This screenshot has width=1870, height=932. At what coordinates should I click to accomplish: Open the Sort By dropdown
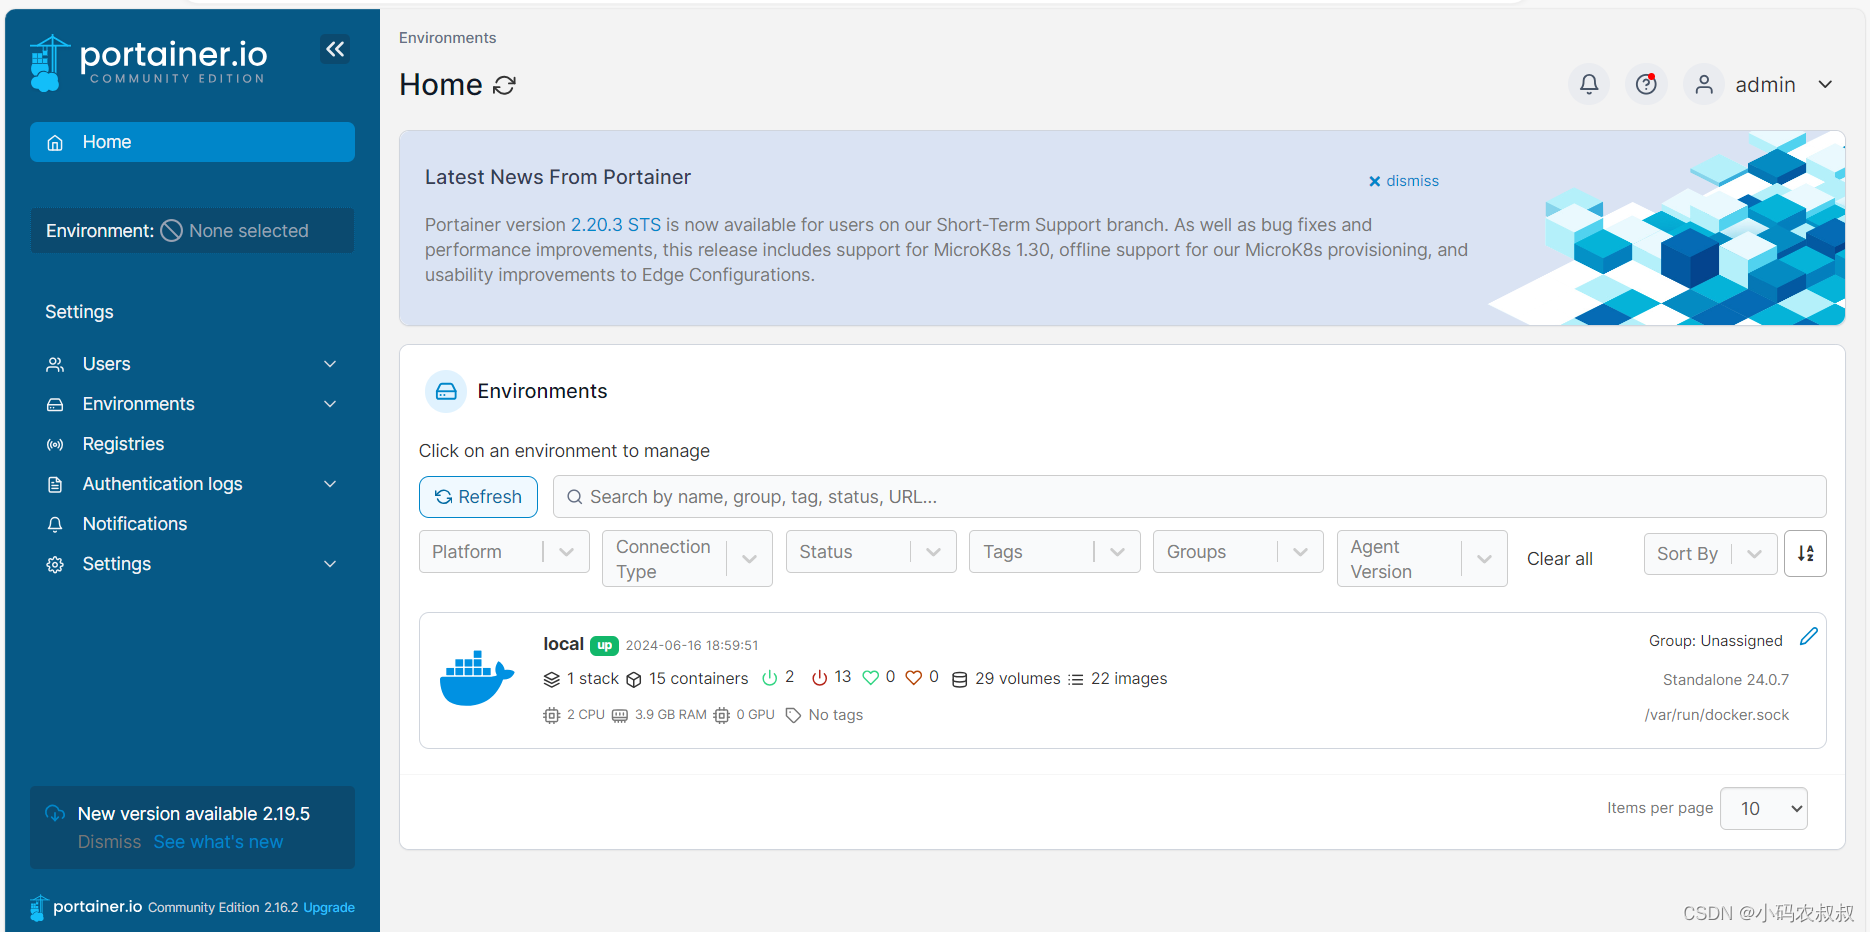point(1711,554)
